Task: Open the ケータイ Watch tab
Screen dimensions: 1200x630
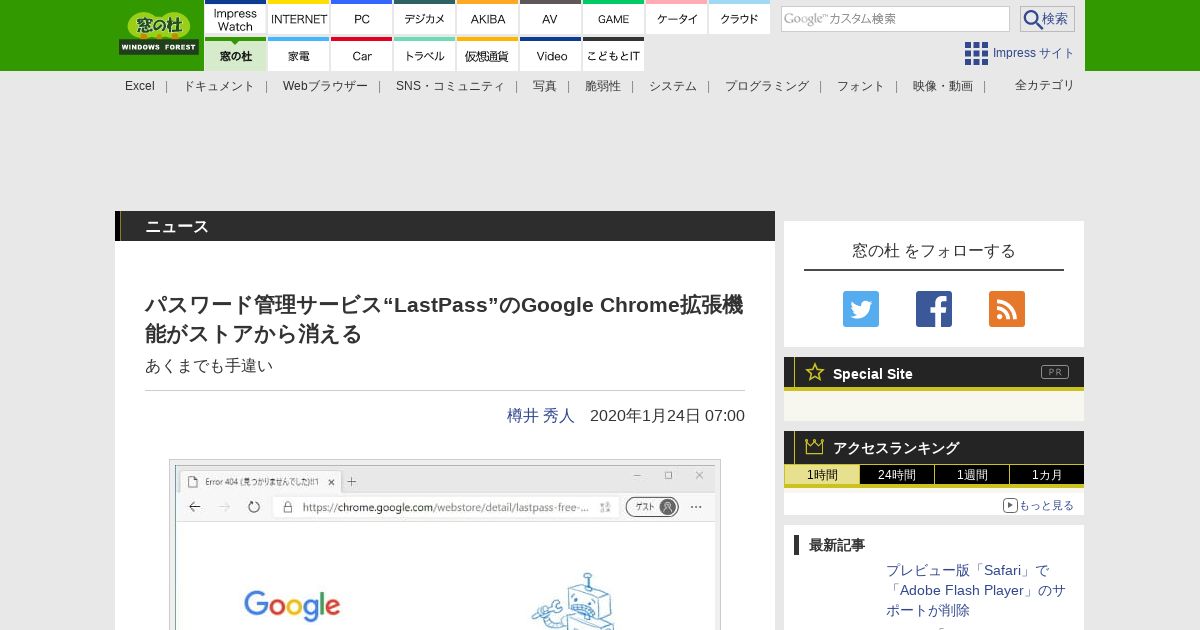Action: (676, 19)
